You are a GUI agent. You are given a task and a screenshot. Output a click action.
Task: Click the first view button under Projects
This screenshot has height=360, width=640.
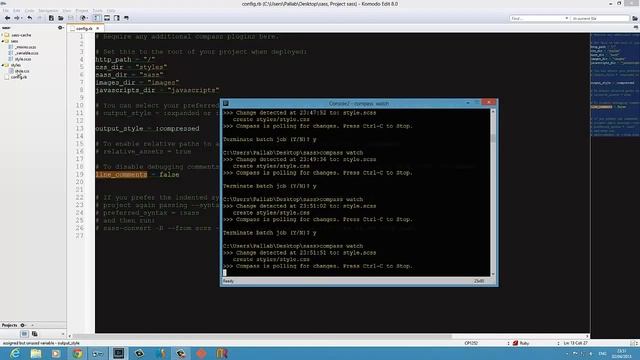coord(24,334)
